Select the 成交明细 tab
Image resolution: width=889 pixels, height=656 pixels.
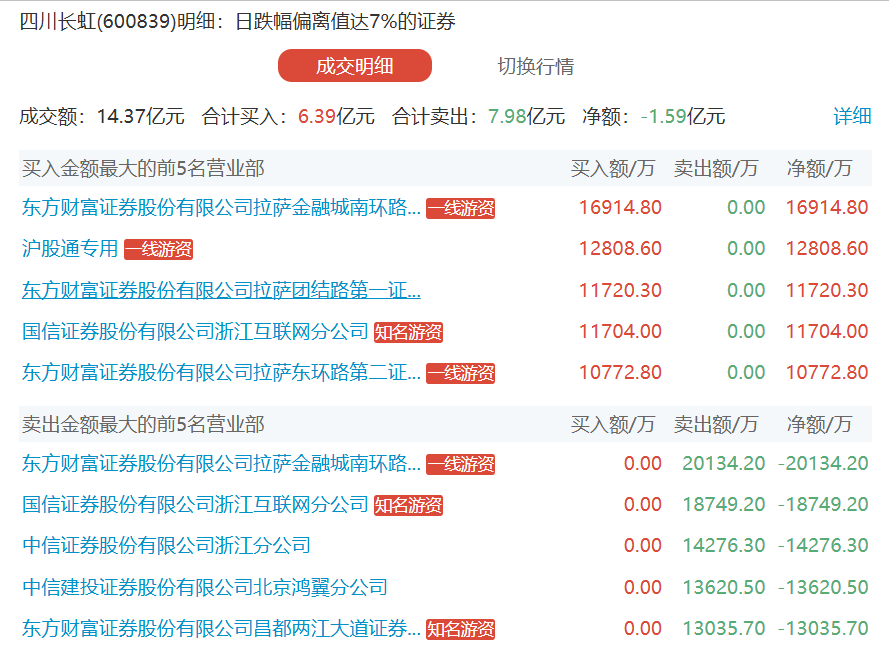point(354,66)
